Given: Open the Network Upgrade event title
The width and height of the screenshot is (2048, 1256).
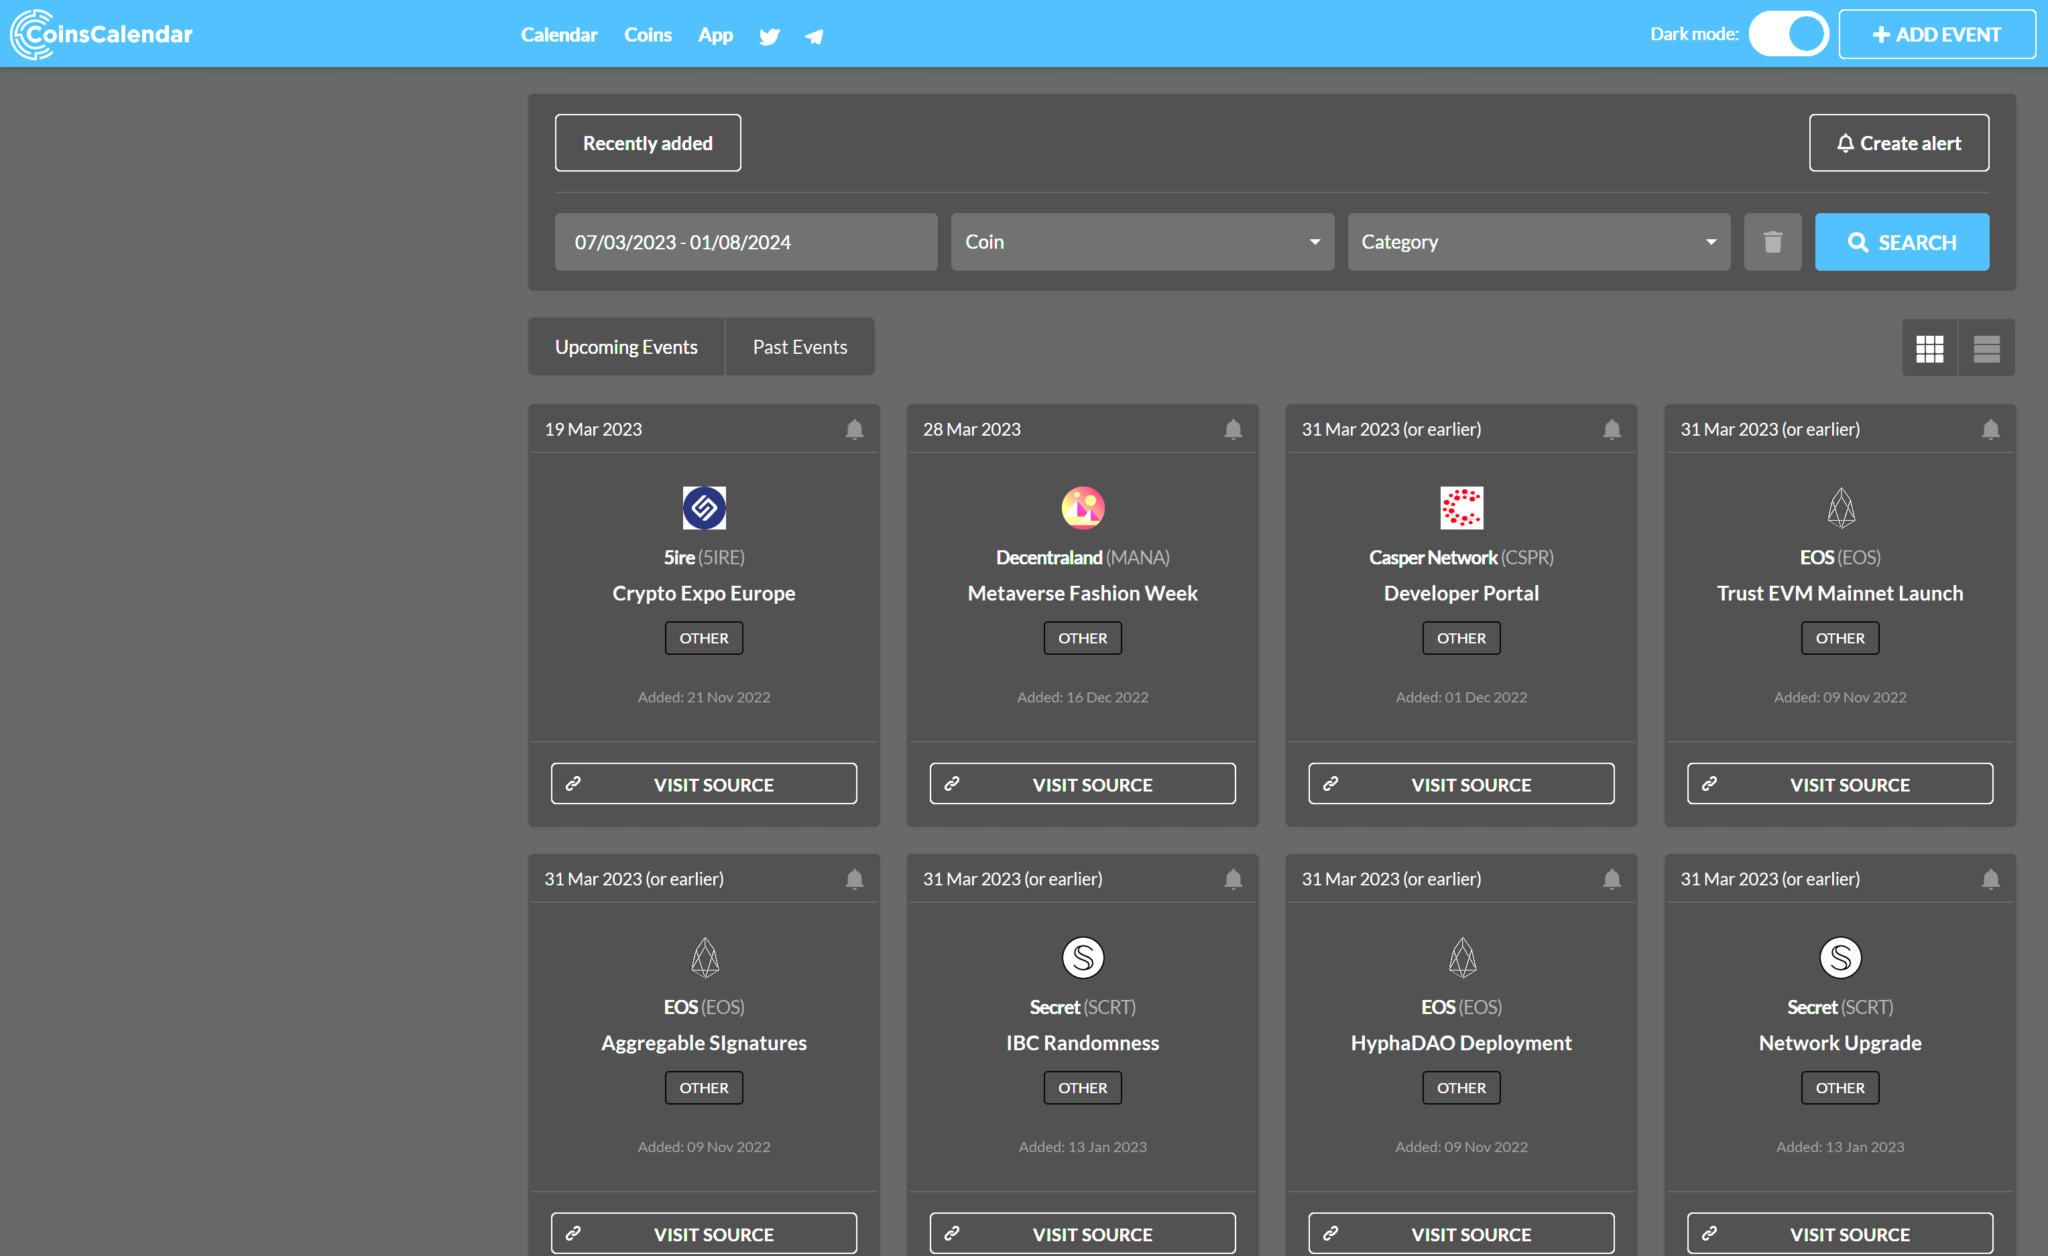Looking at the screenshot, I should [x=1840, y=1043].
